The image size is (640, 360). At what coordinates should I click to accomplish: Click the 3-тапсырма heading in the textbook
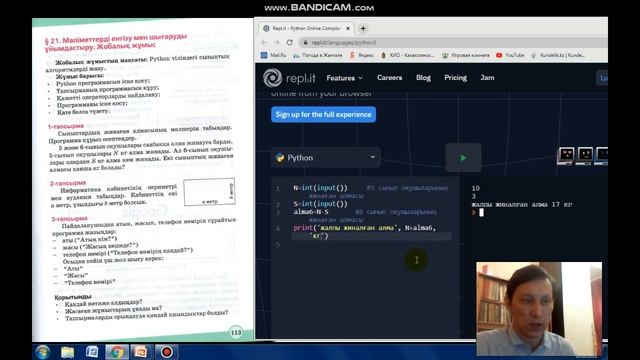(69, 219)
